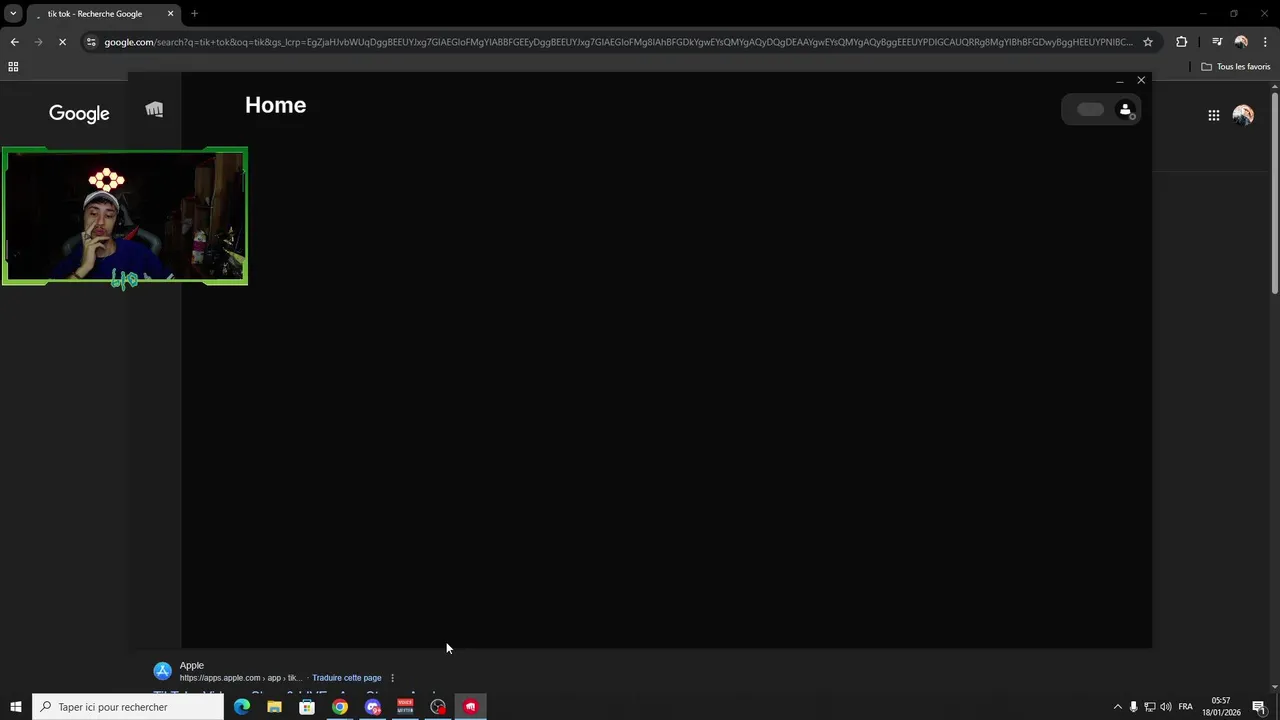Image resolution: width=1280 pixels, height=720 pixels.
Task: Click Traduire cette page link
Action: [x=347, y=678]
